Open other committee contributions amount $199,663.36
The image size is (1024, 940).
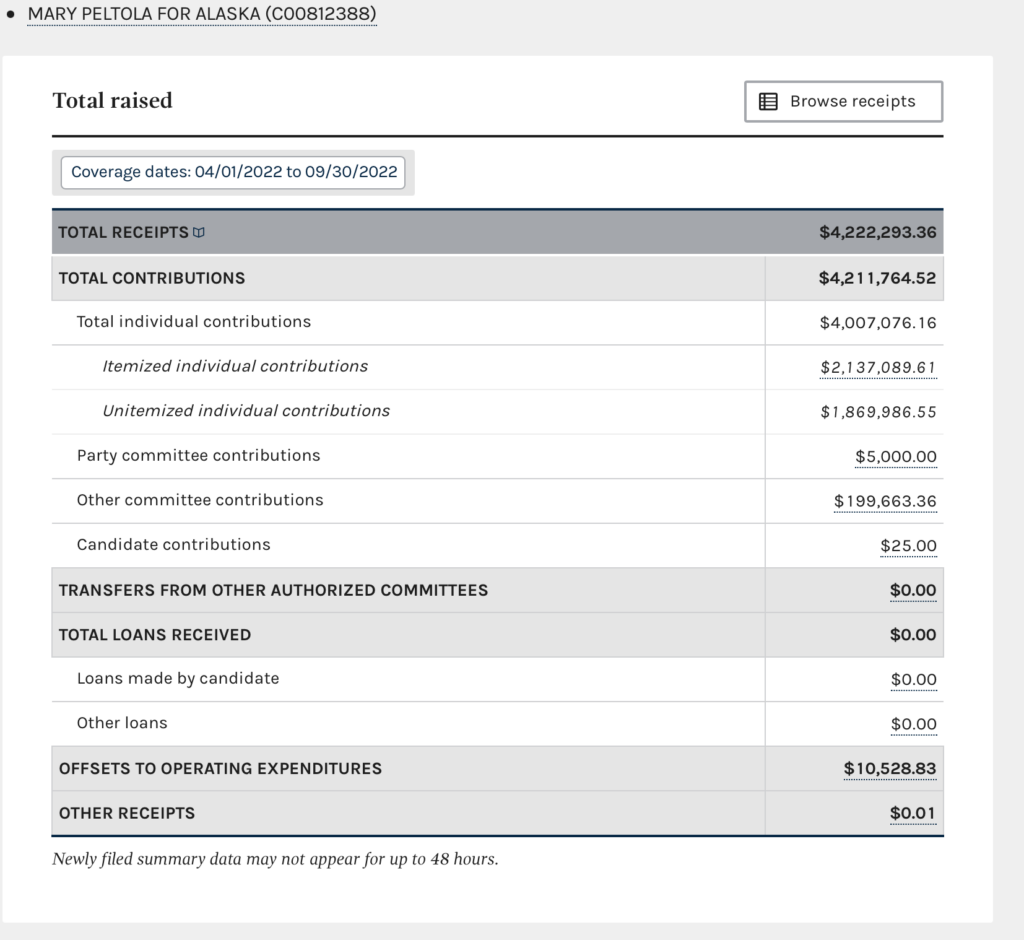click(885, 501)
